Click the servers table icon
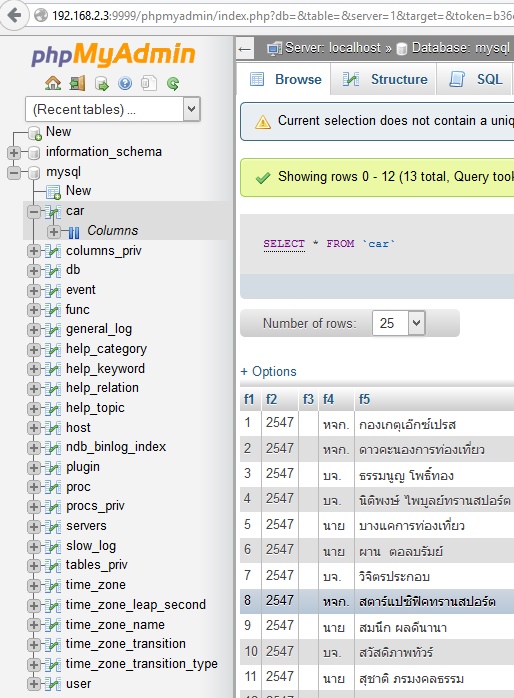The height and width of the screenshot is (698, 514). pos(53,527)
